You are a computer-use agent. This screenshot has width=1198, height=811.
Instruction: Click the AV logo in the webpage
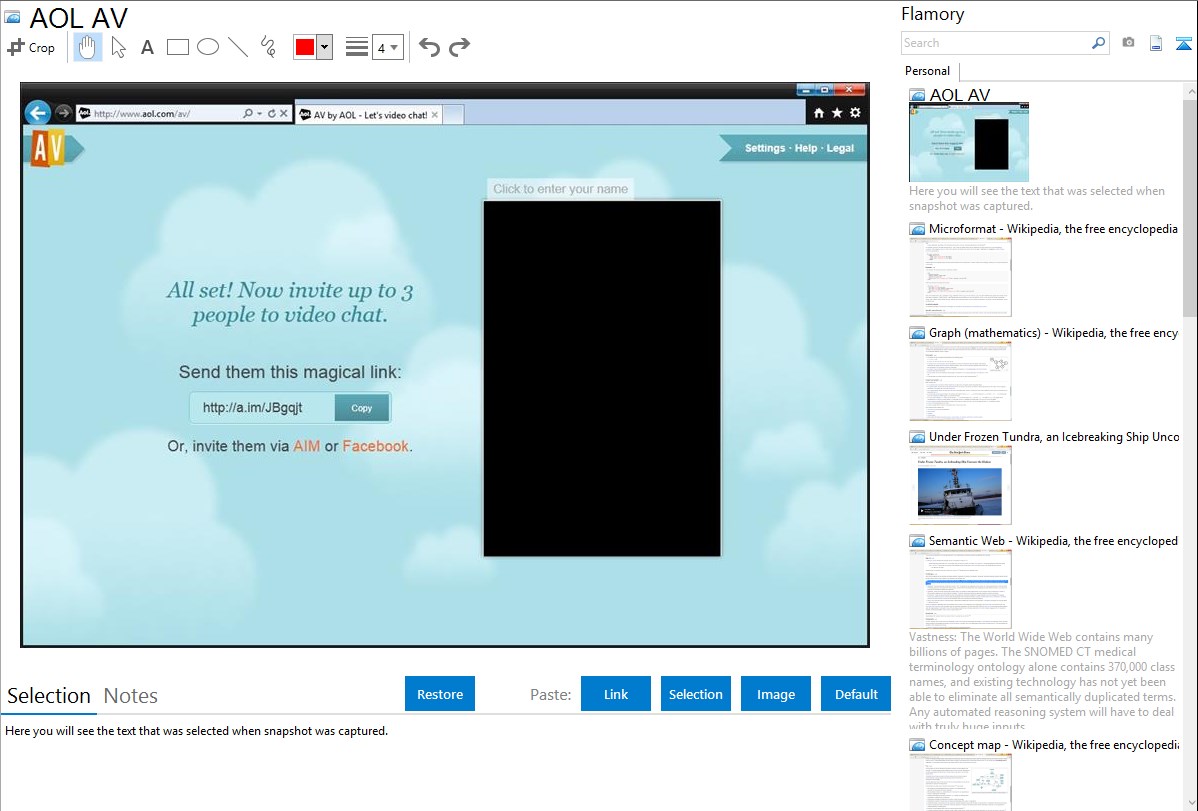coord(49,148)
